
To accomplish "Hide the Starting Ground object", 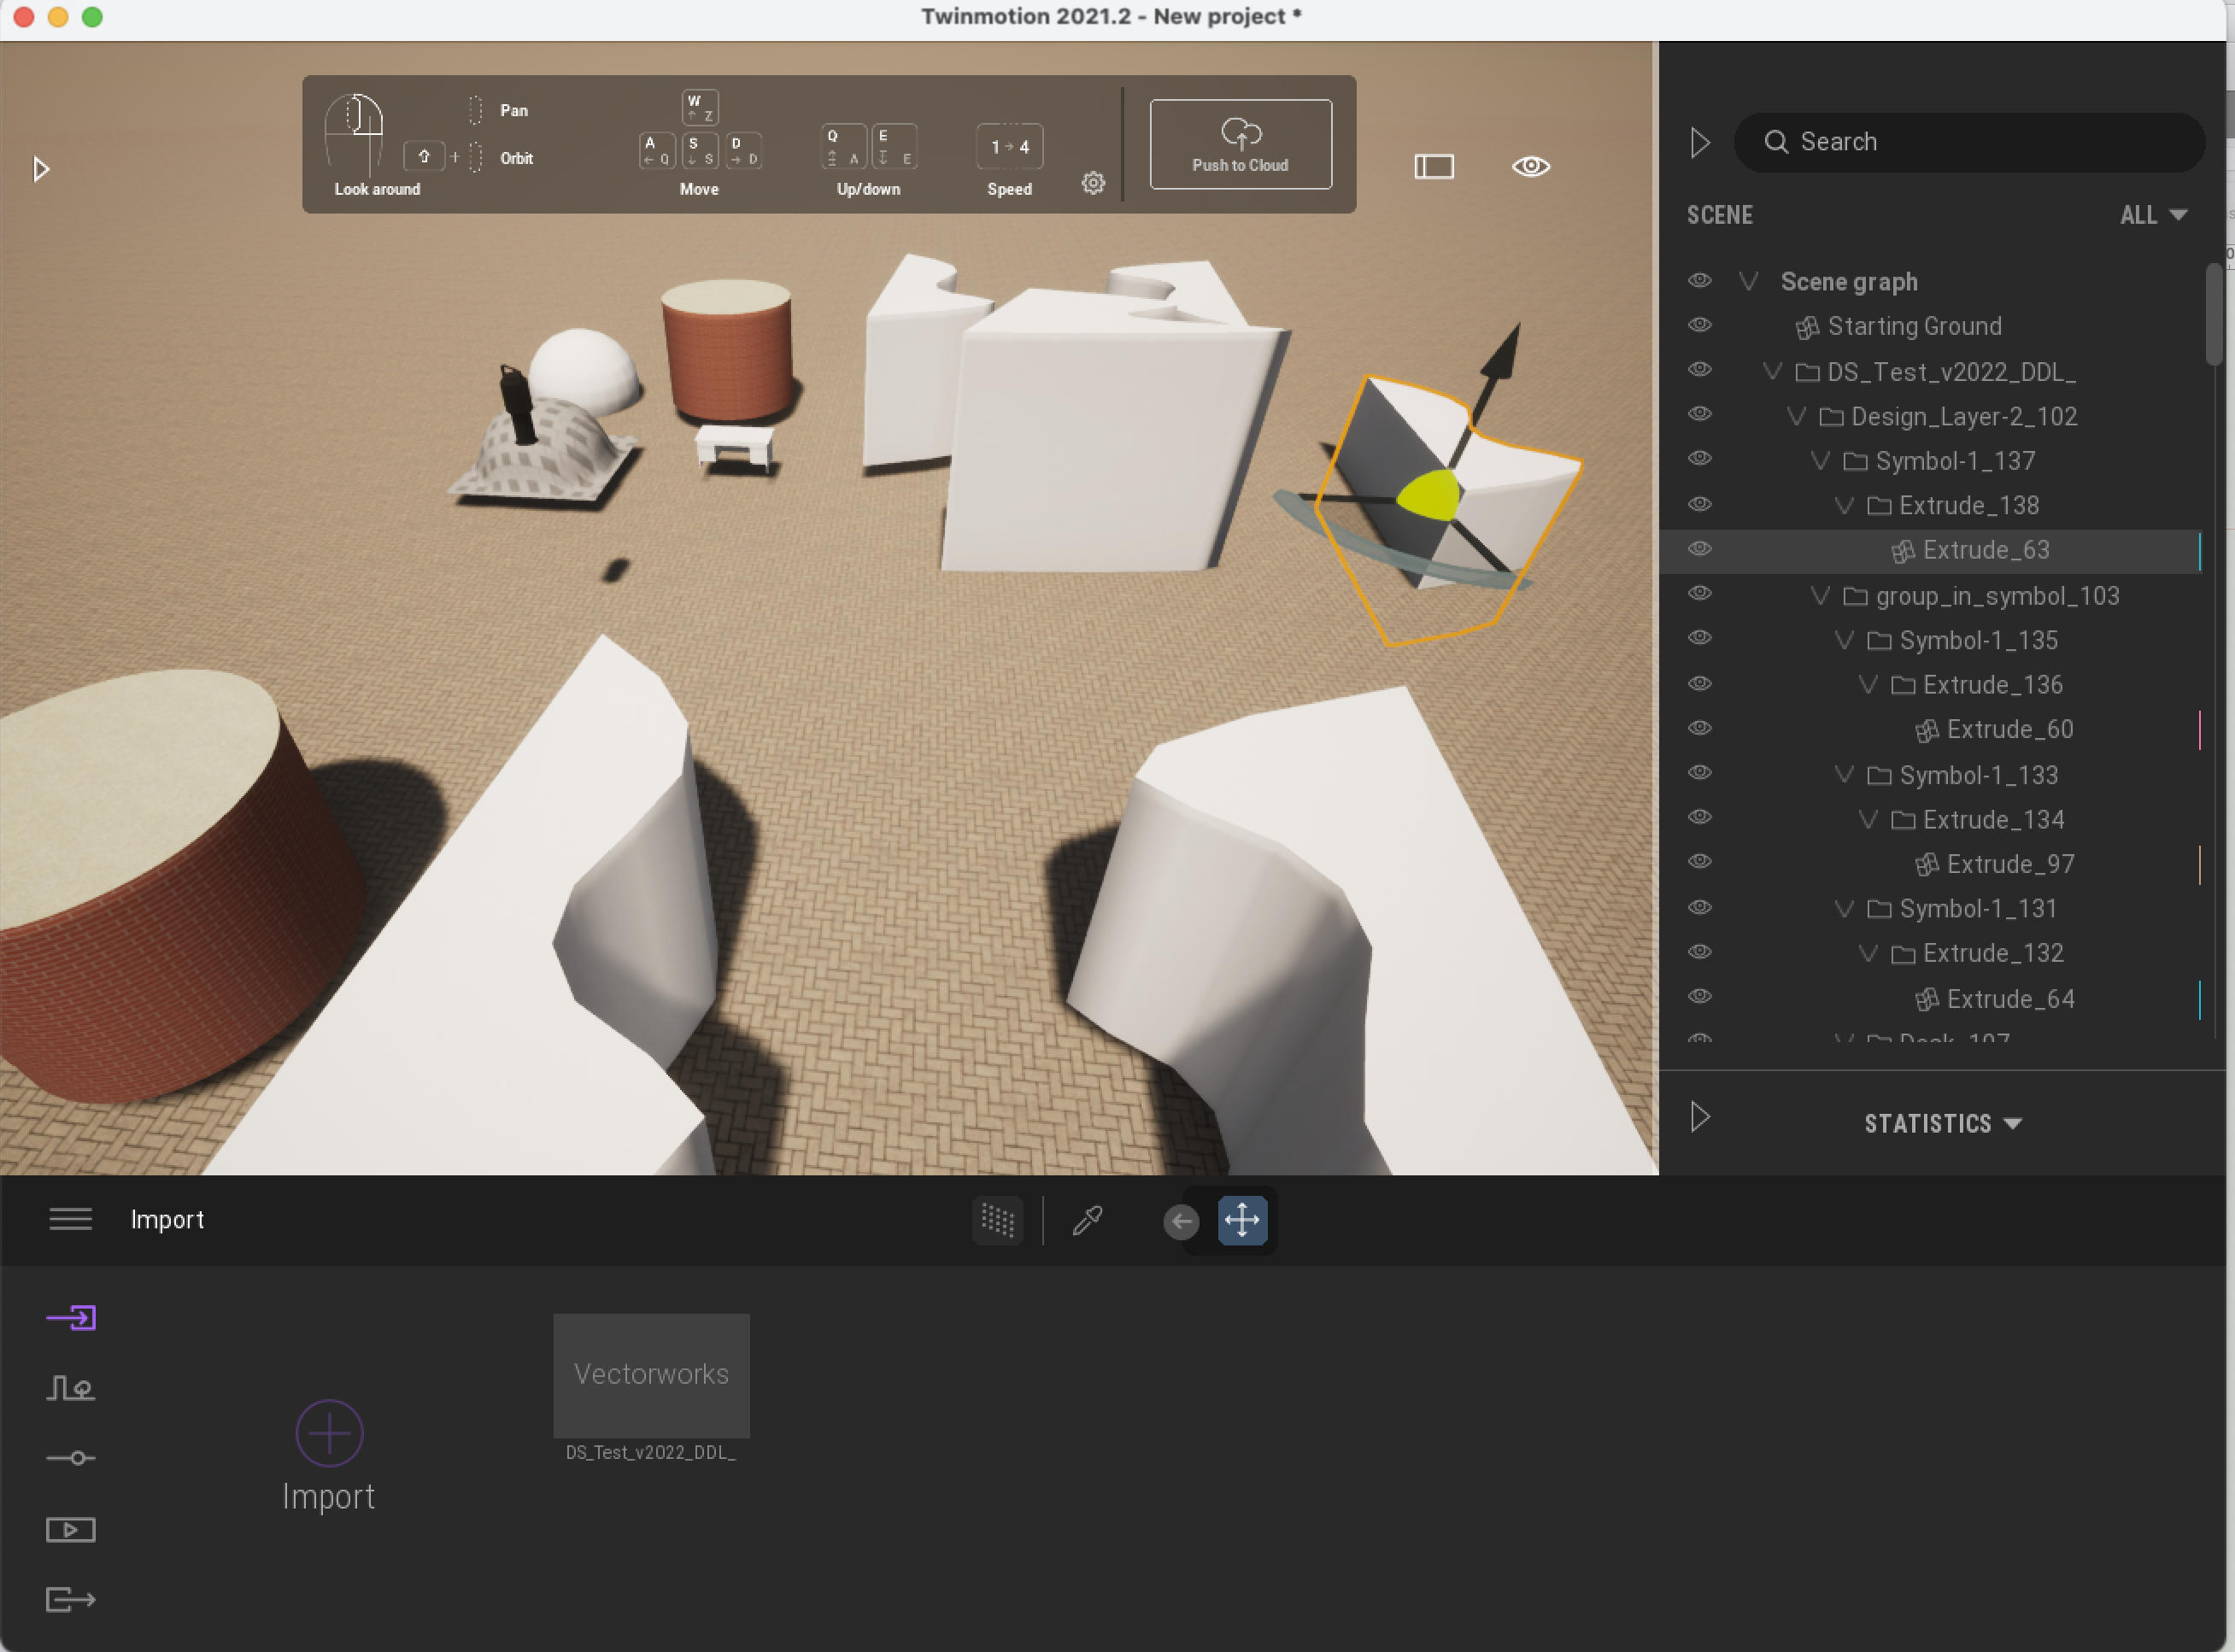I will click(1699, 325).
